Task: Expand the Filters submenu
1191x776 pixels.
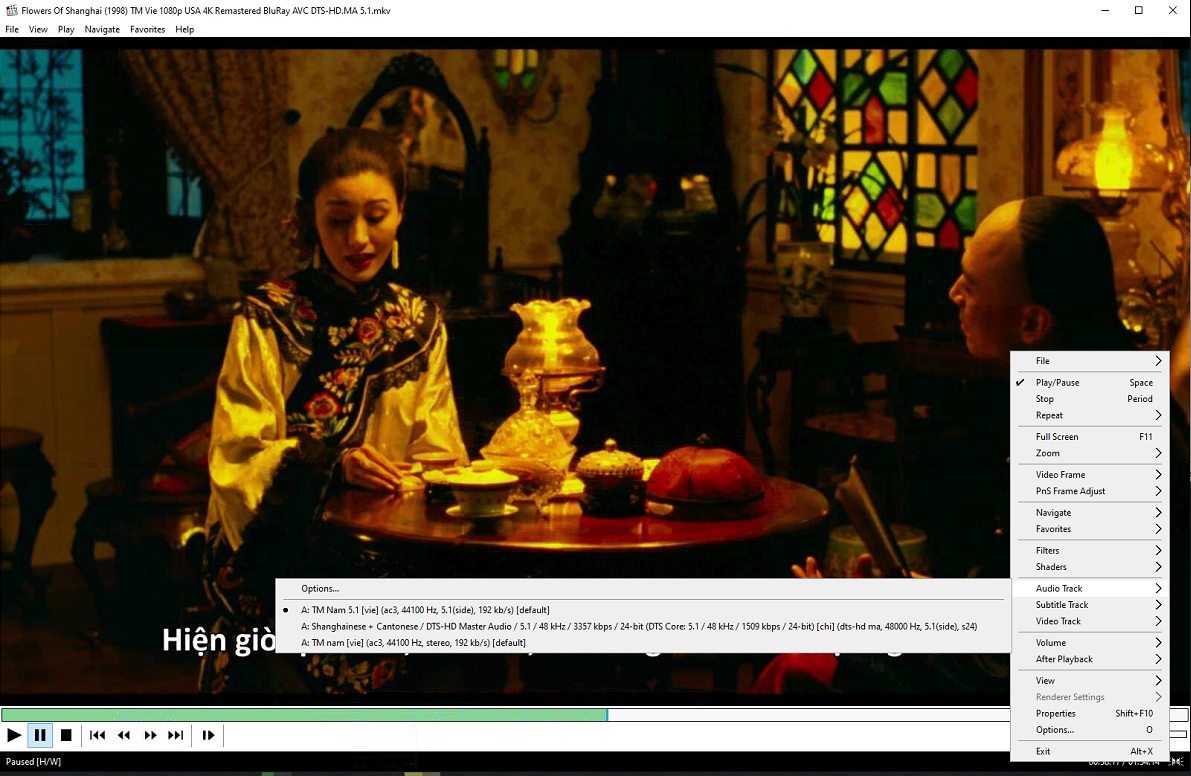Action: [1090, 550]
